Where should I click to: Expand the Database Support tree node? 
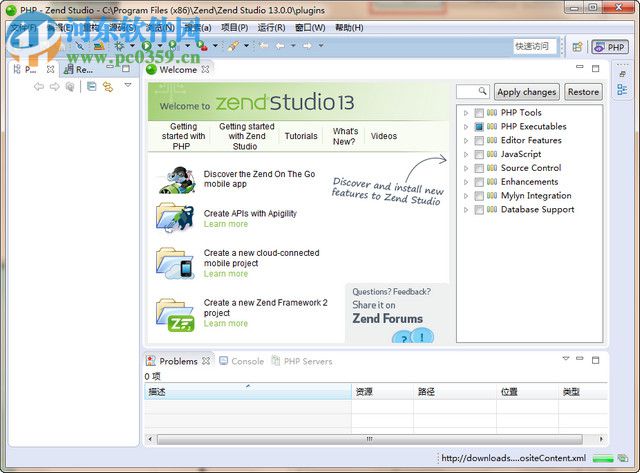point(466,210)
